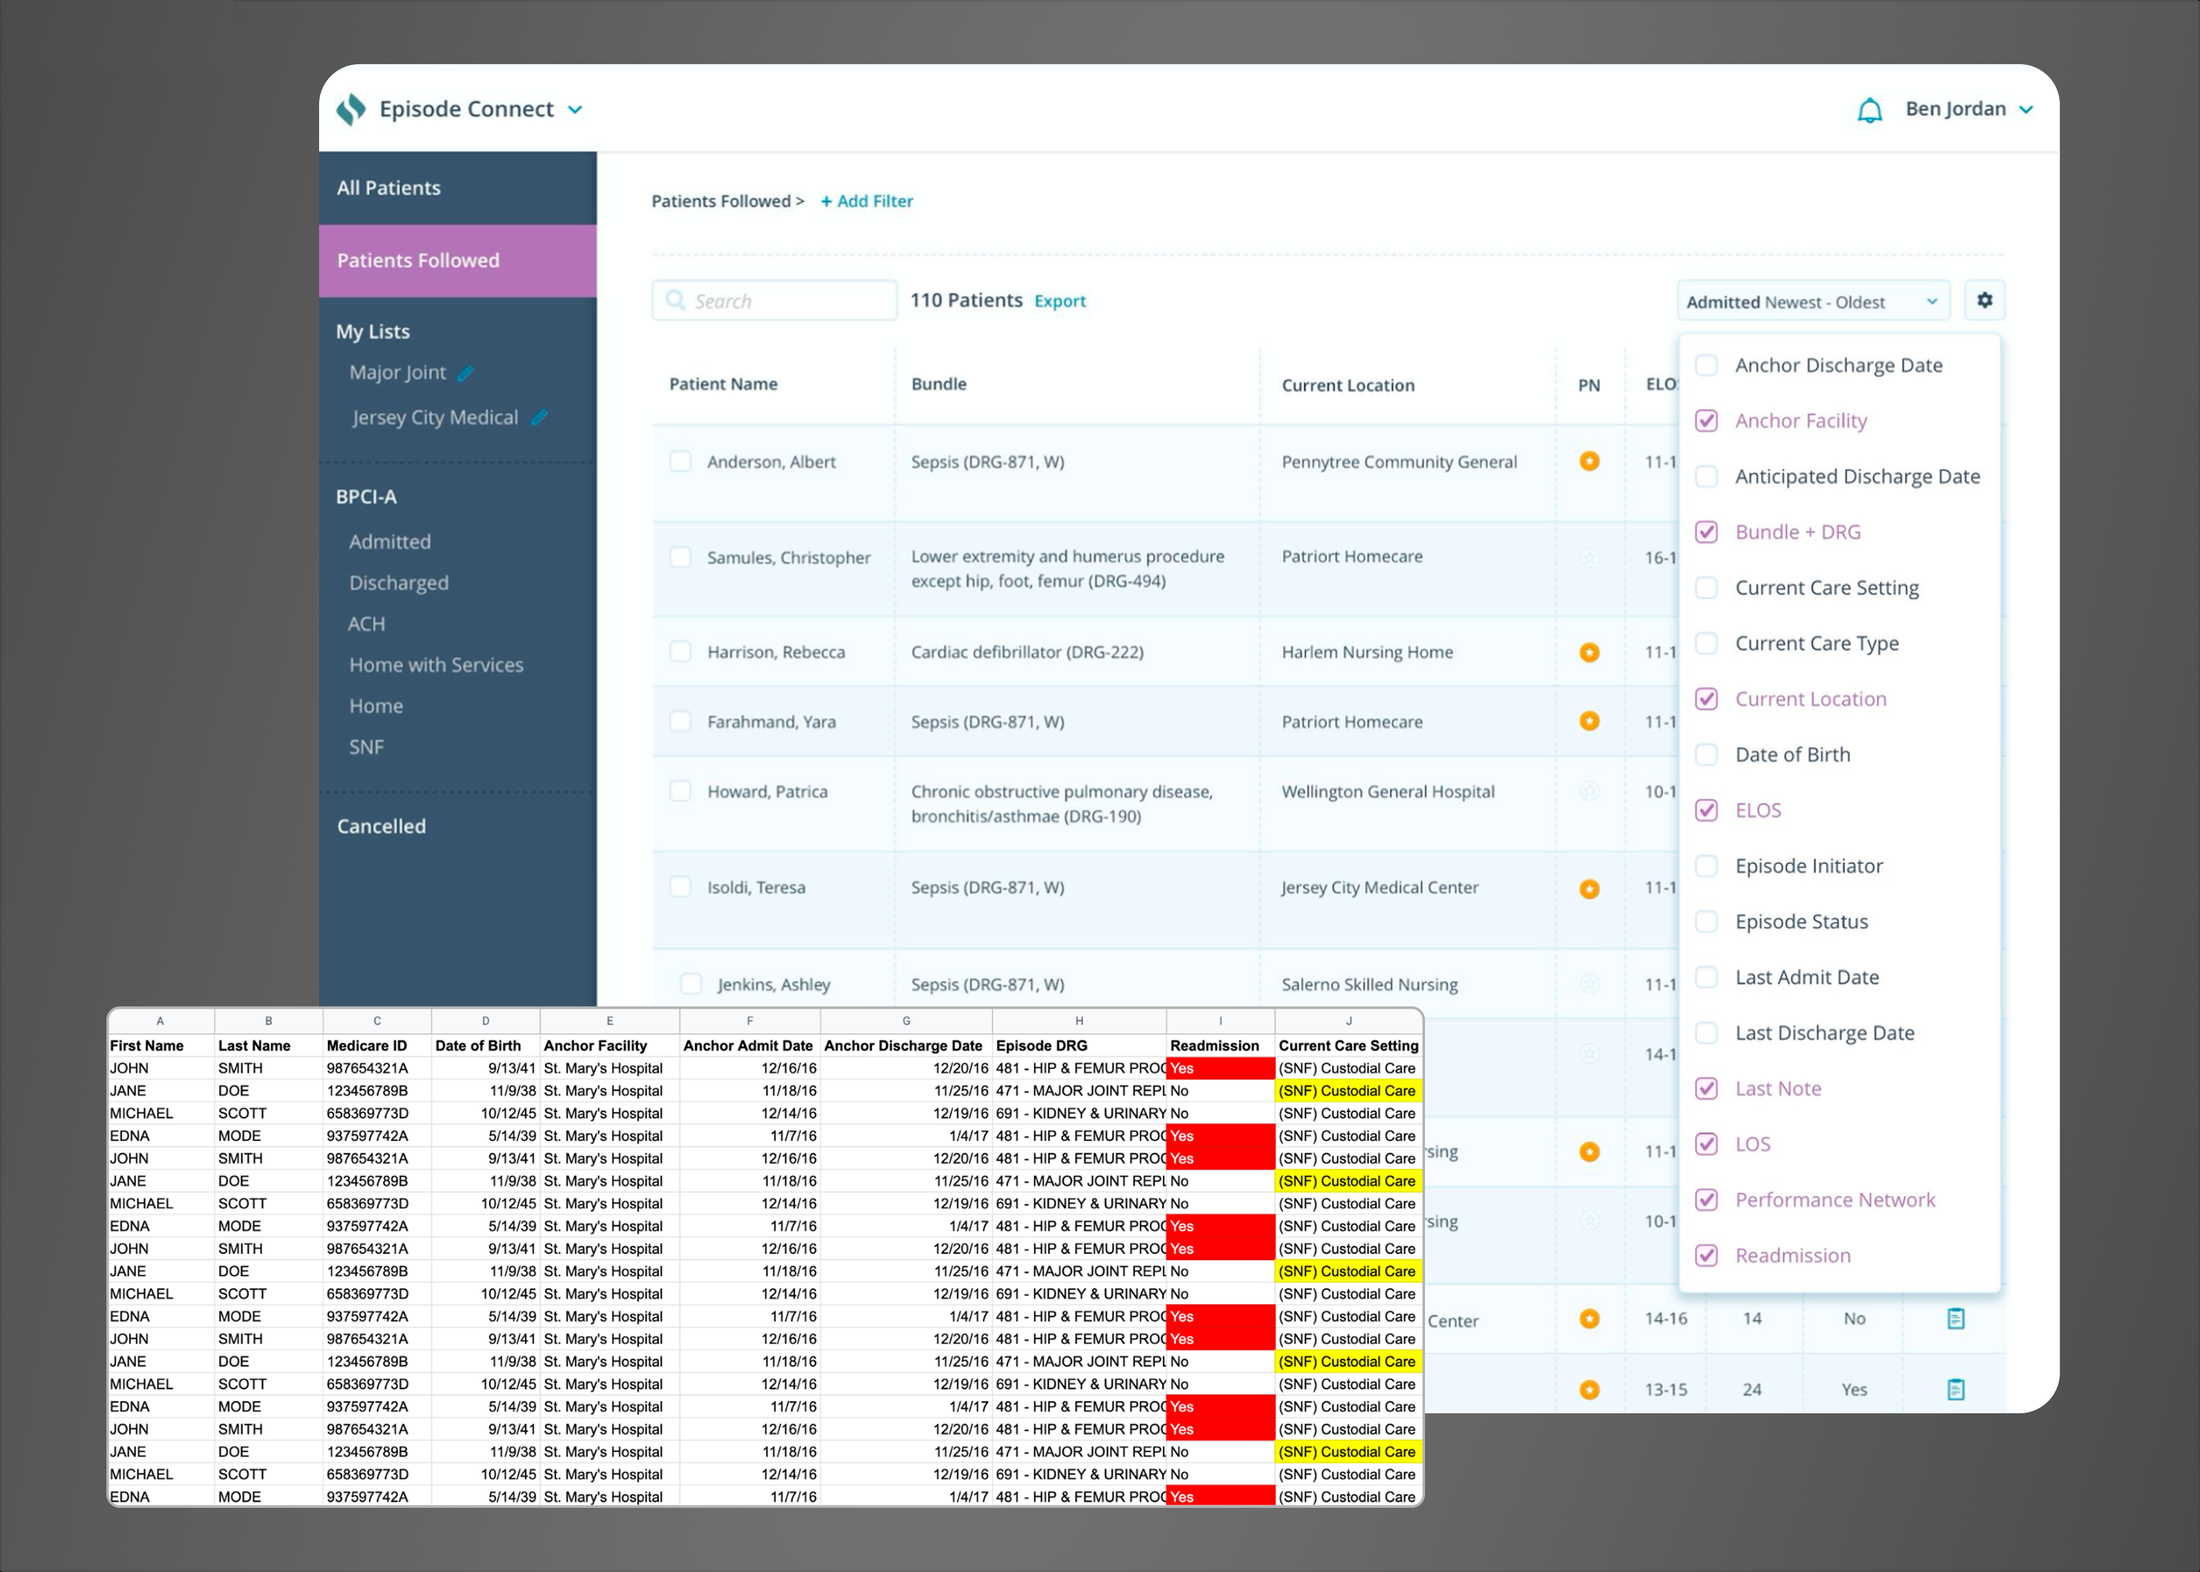This screenshot has height=1572, width=2200.
Task: Open Admitted under BPCI-A
Action: (x=390, y=542)
